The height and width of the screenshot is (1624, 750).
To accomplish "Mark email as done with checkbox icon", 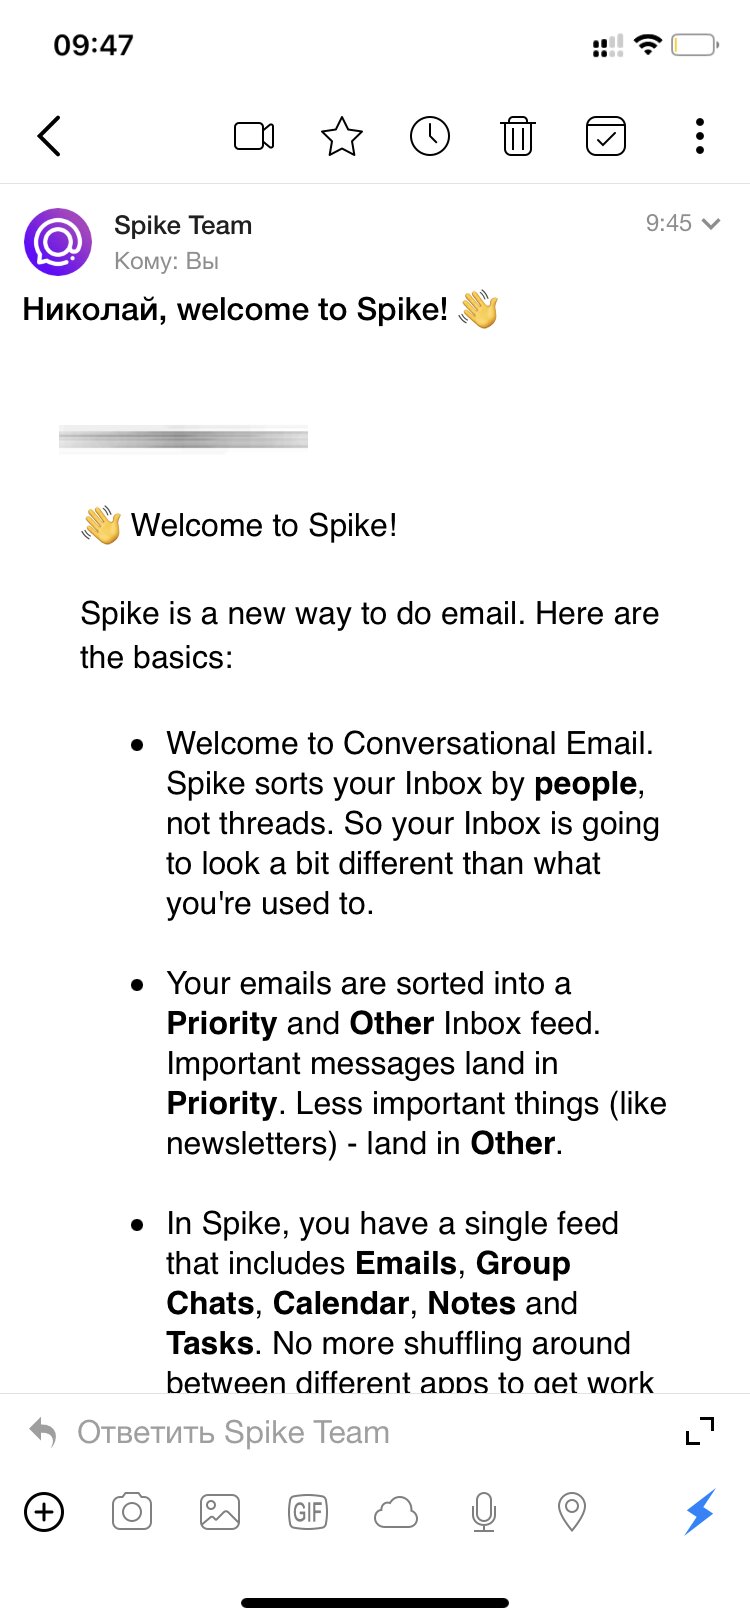I will click(x=606, y=136).
